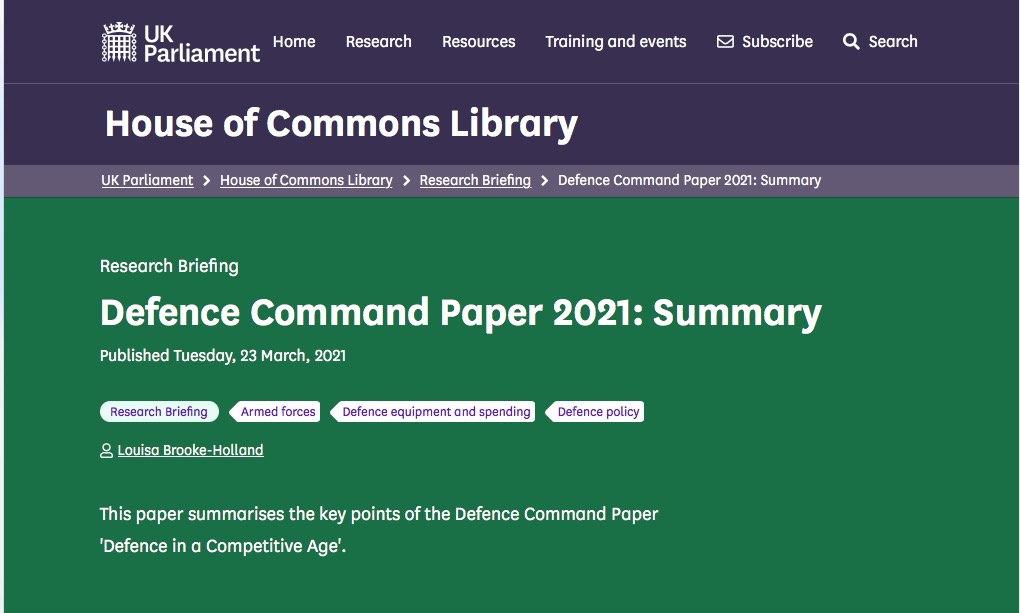Click the Search label in header
Viewport: 1020px width, 613px height.
pos(893,42)
